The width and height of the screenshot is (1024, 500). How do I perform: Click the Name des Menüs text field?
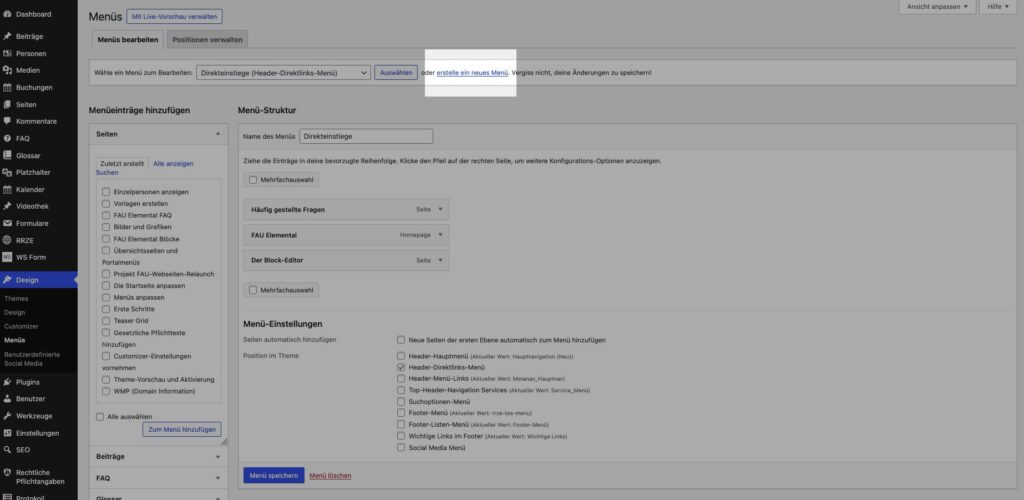365,136
